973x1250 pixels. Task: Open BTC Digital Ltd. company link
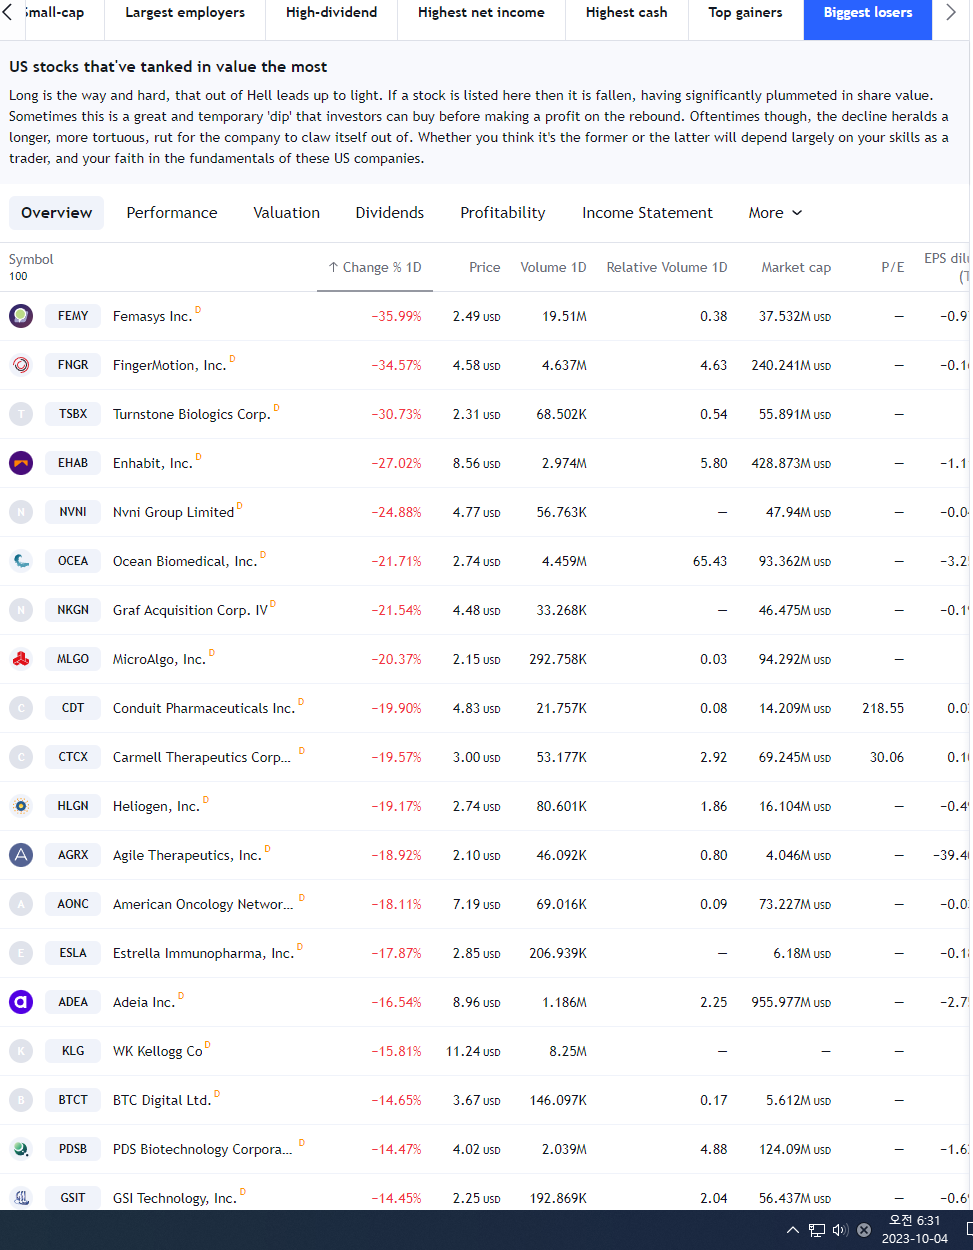click(162, 1100)
